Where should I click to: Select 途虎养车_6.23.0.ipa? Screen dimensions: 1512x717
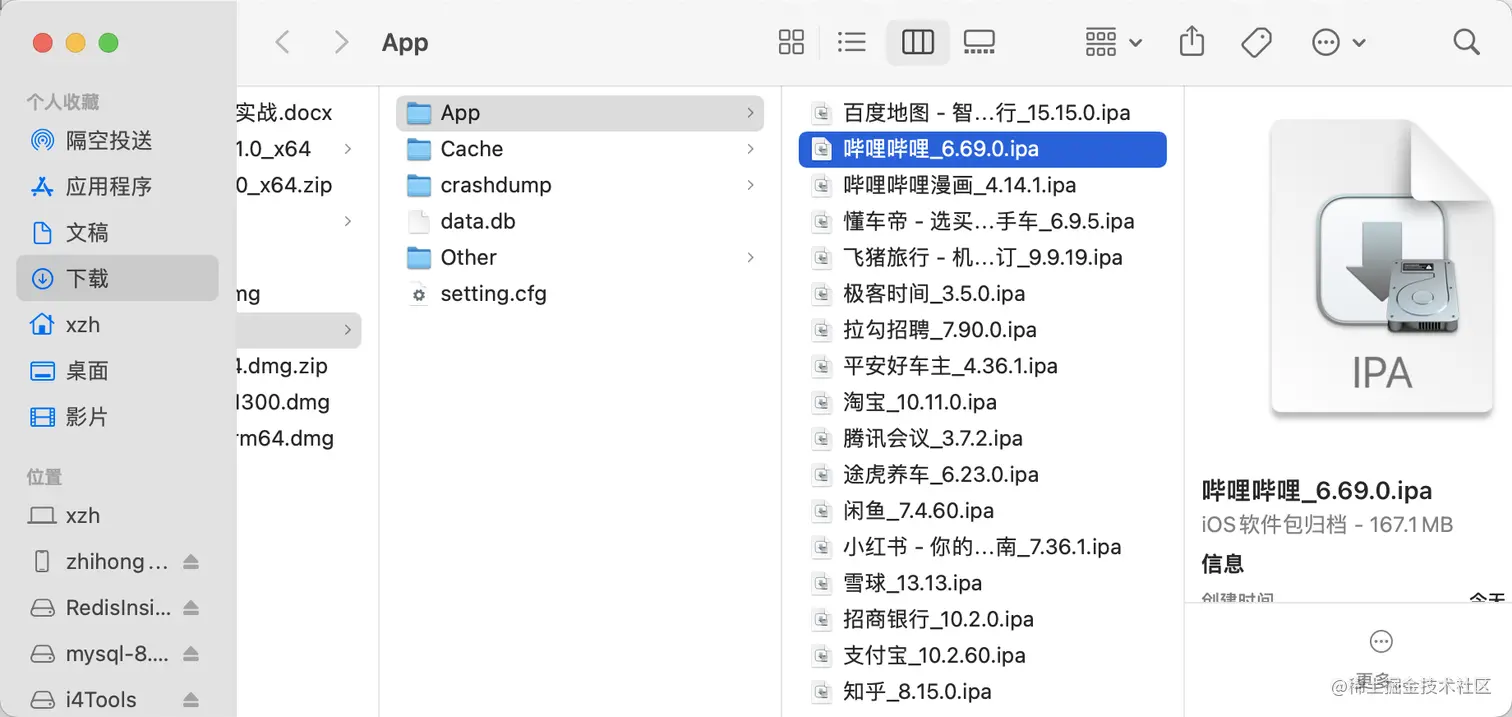point(983,474)
